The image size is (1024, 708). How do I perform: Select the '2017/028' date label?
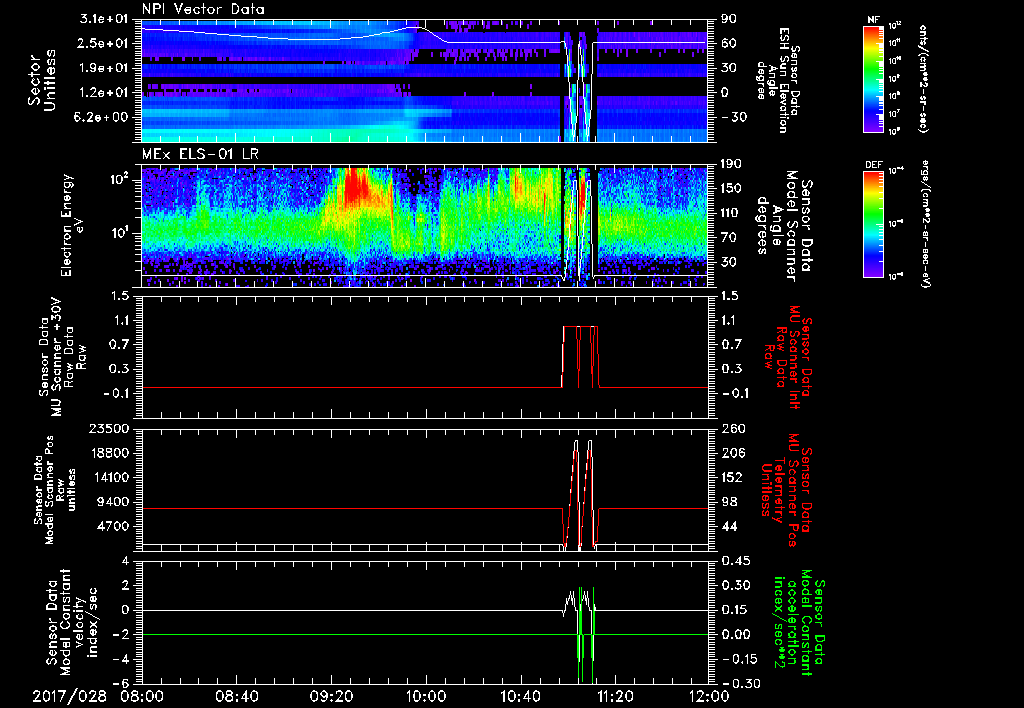(69, 696)
